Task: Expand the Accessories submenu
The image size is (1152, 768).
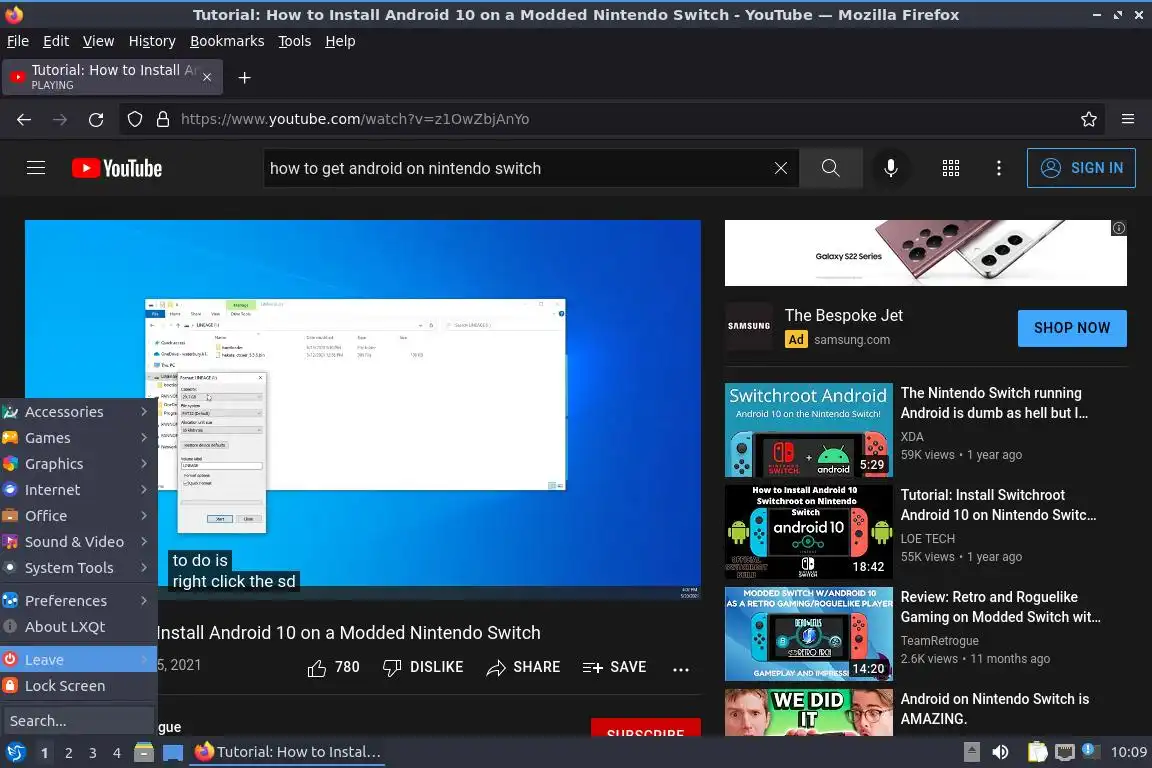Action: 78,412
